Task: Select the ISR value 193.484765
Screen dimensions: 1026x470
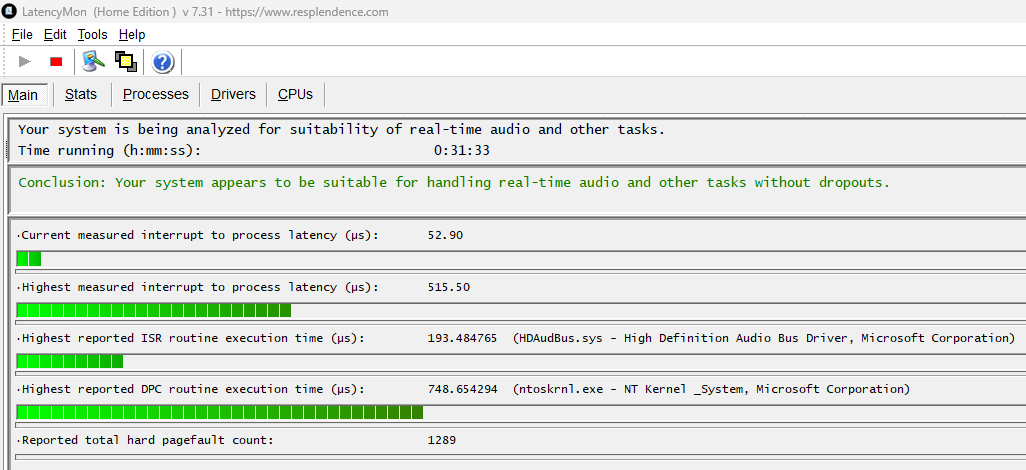Action: click(462, 338)
